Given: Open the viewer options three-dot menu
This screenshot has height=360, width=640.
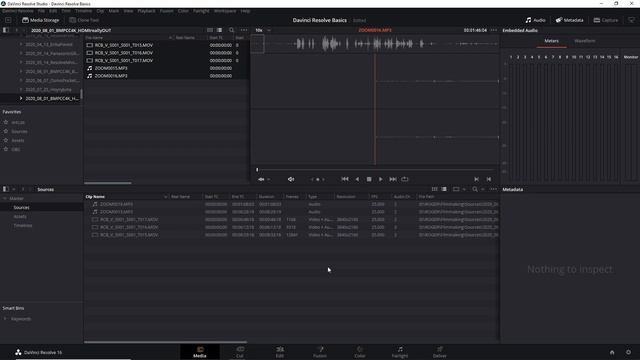Looking at the screenshot, I should (494, 30).
